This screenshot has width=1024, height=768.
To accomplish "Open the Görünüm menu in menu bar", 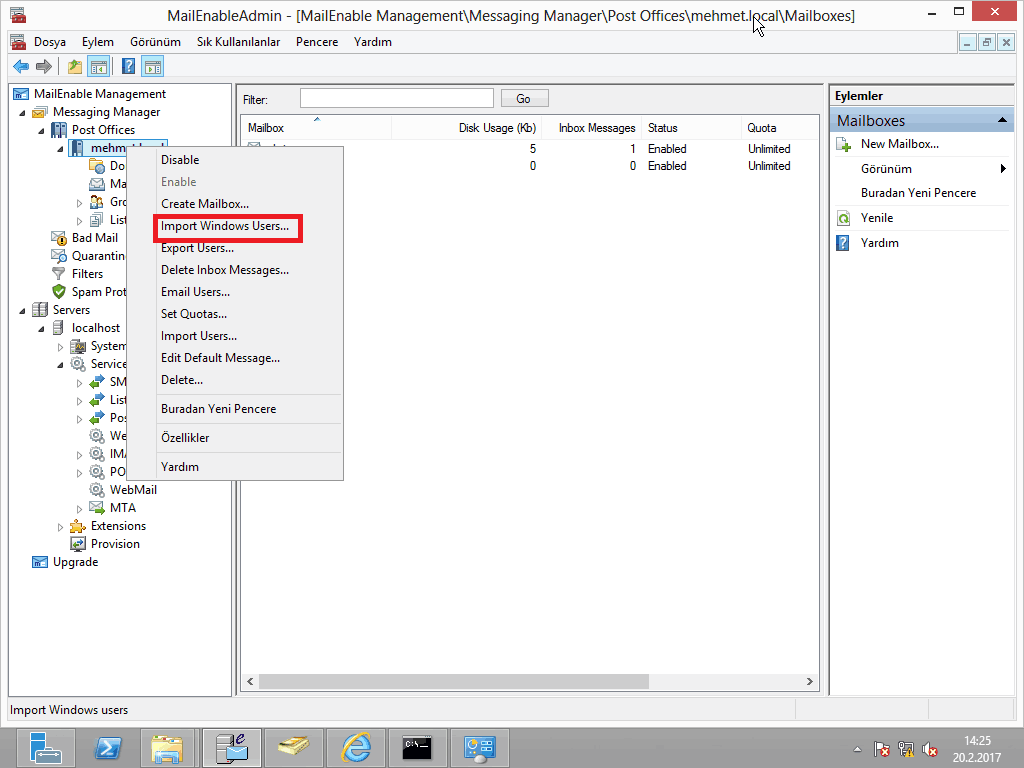I will point(155,42).
